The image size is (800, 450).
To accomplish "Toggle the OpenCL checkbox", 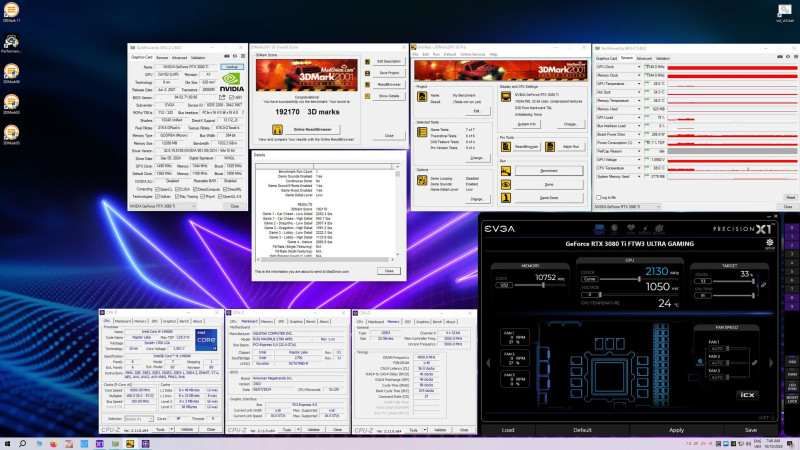I will [x=157, y=189].
